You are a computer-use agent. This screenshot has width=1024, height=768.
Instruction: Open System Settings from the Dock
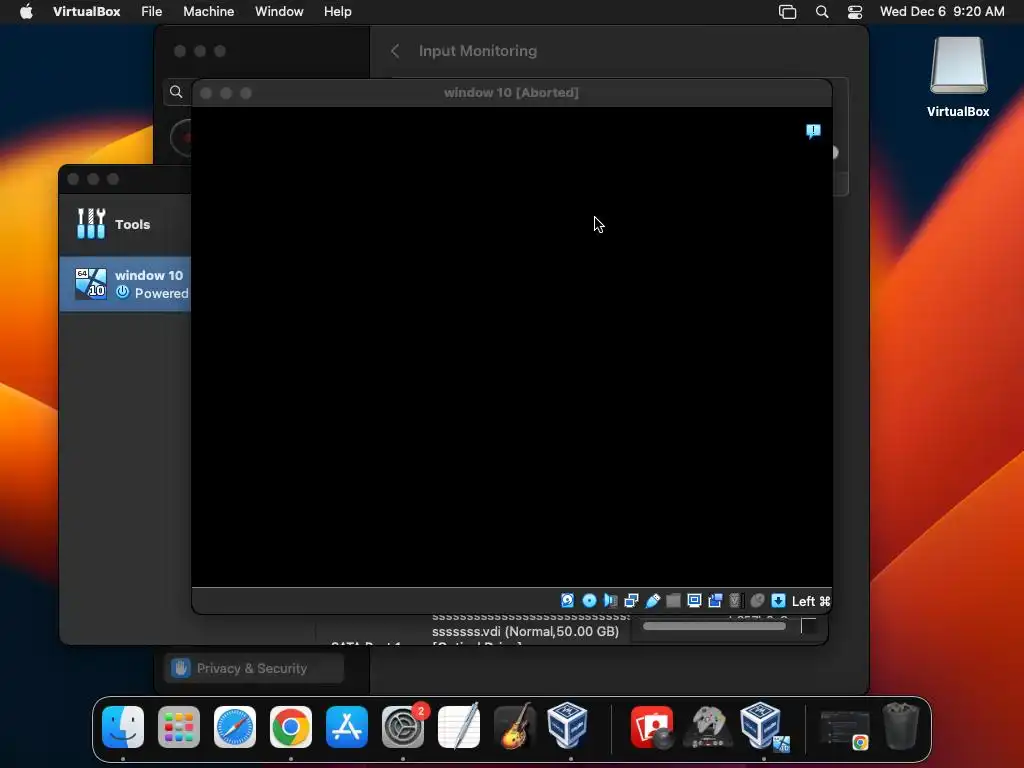click(403, 727)
